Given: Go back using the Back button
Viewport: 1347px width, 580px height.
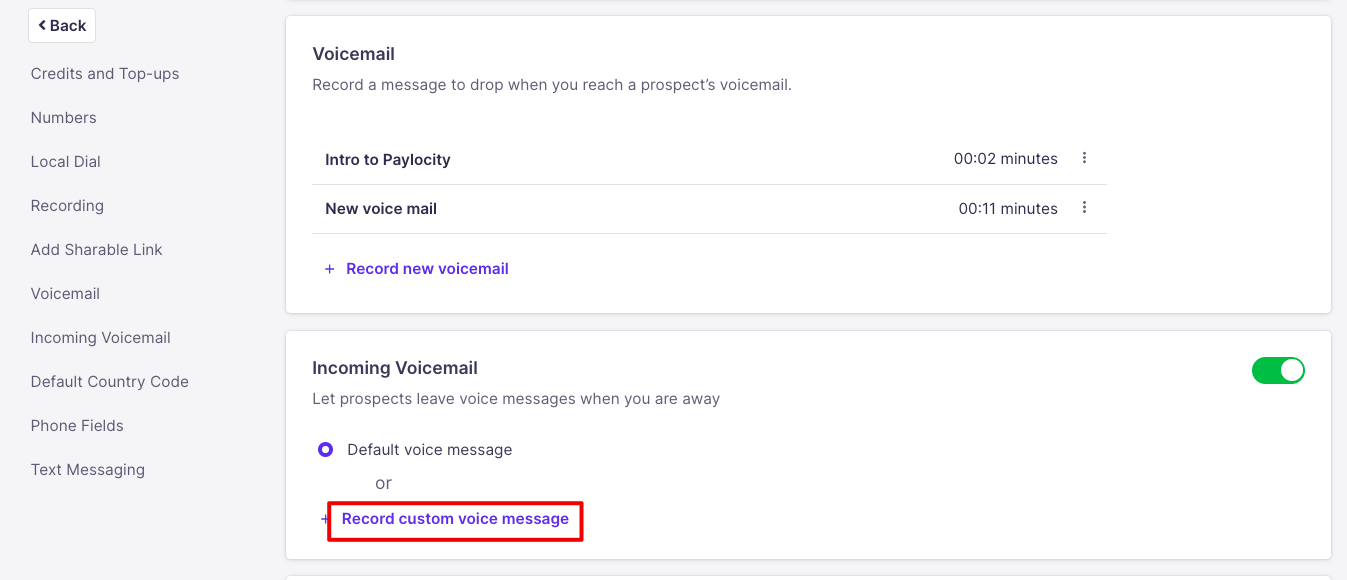Looking at the screenshot, I should [62, 26].
